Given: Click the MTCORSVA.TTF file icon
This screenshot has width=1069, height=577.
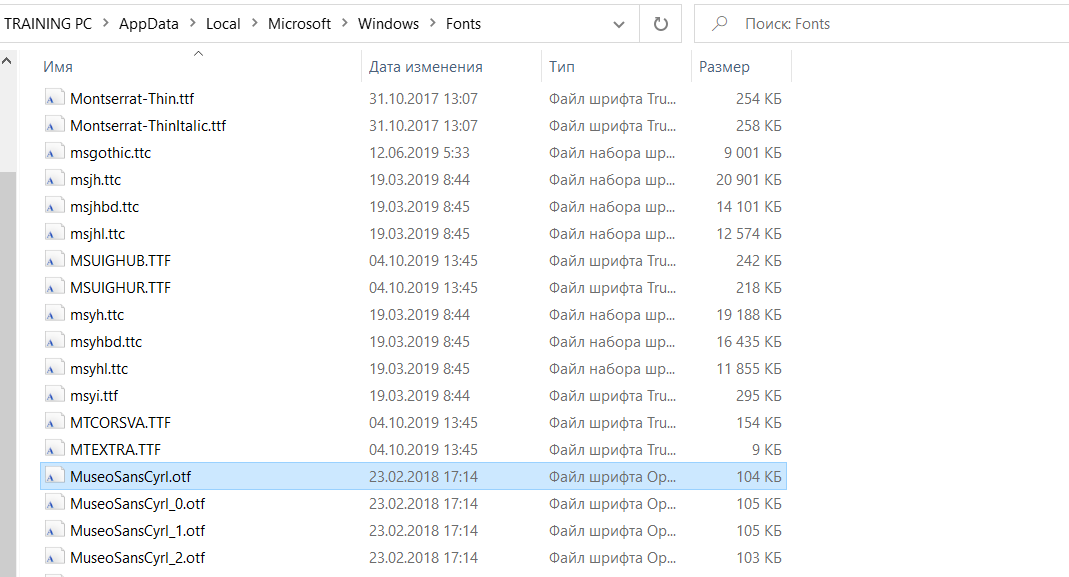Looking at the screenshot, I should [55, 423].
